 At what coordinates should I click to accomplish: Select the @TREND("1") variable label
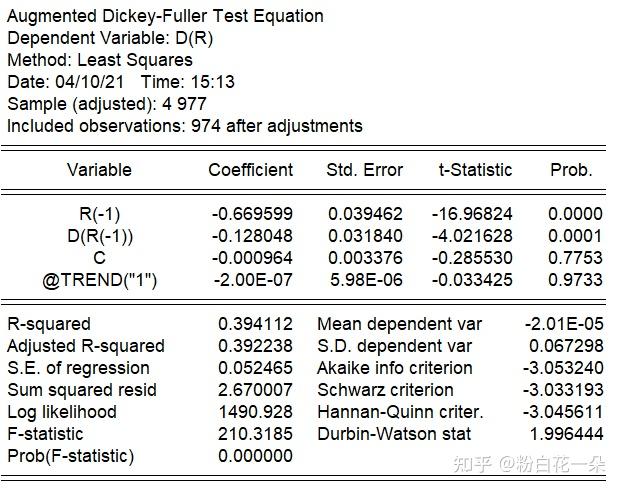(x=99, y=280)
